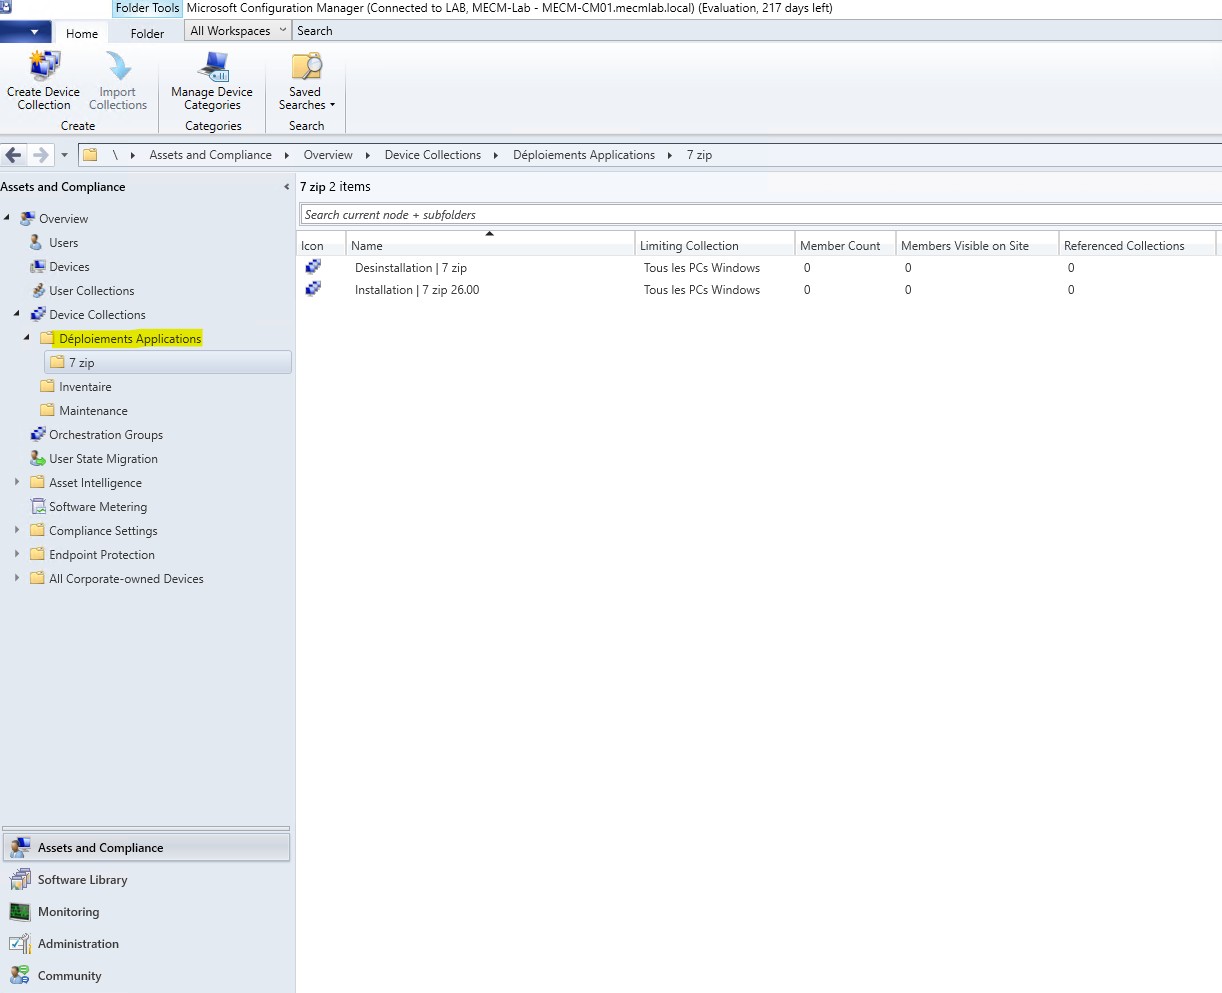The height and width of the screenshot is (993, 1222).
Task: Collapse the navigation pane with arrow
Action: 287,187
